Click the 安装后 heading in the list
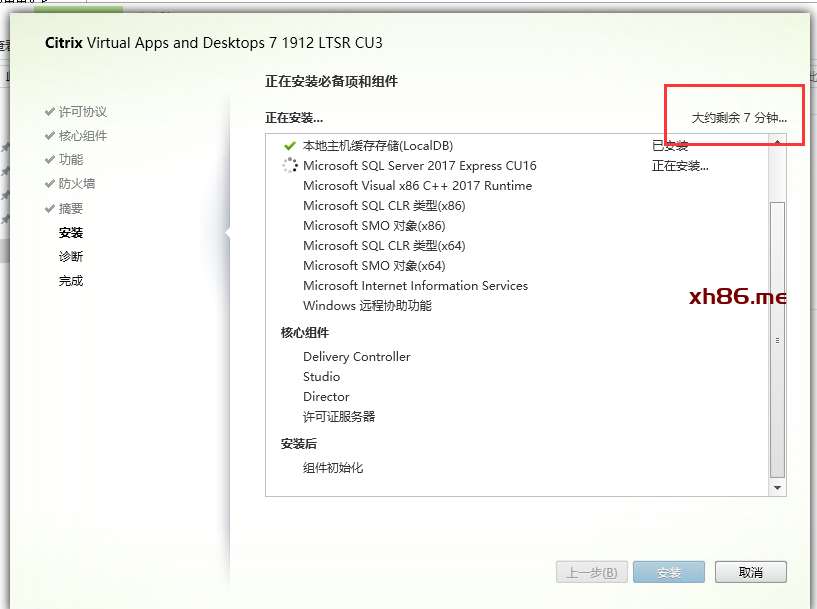This screenshot has height=609, width=817. (299, 444)
